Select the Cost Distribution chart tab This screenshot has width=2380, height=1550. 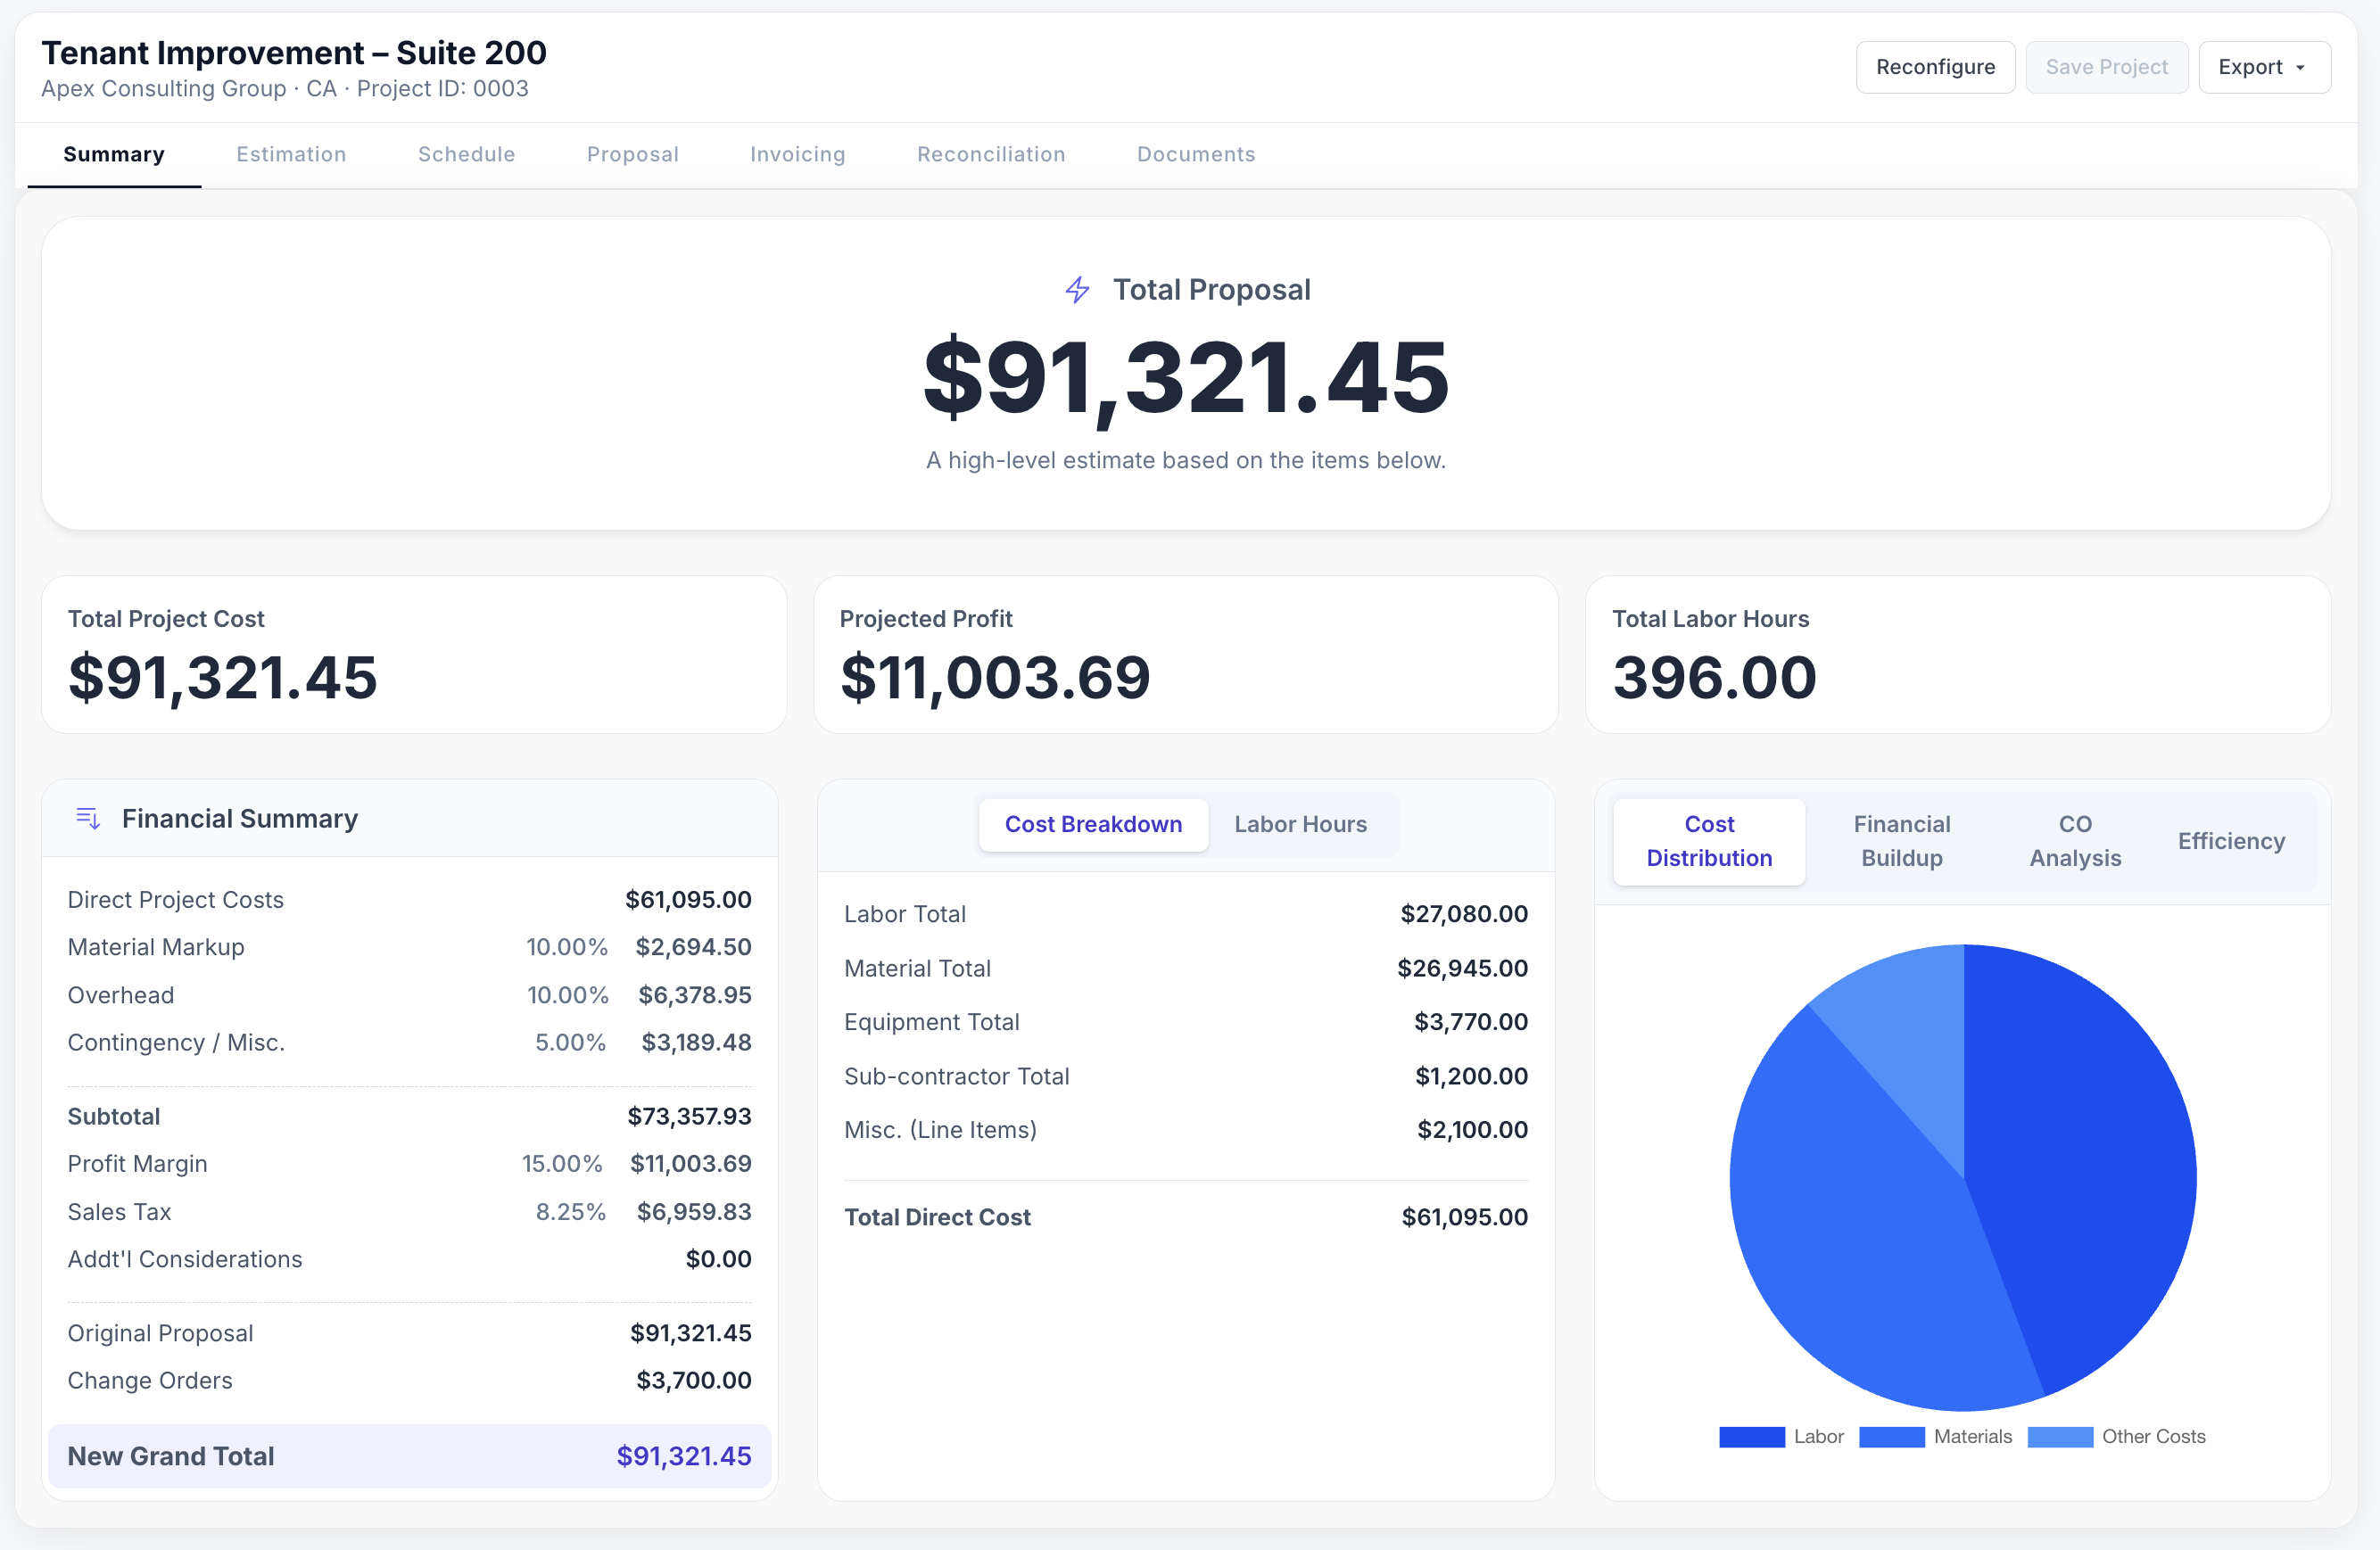coord(1709,841)
